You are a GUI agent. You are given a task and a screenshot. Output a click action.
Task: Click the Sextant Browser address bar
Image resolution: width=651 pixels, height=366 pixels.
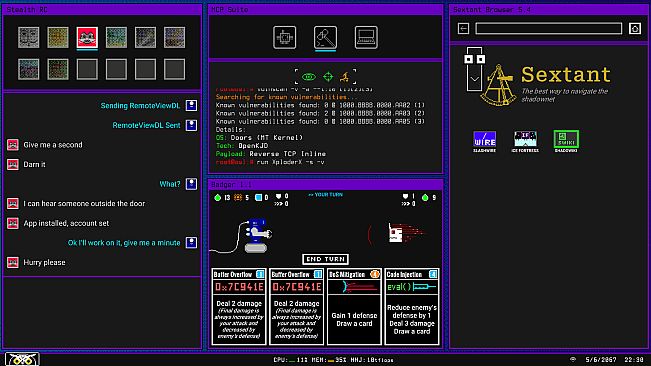point(548,28)
